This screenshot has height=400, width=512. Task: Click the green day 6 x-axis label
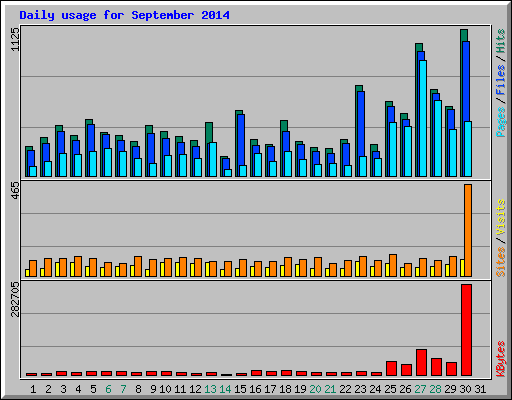pos(108,389)
